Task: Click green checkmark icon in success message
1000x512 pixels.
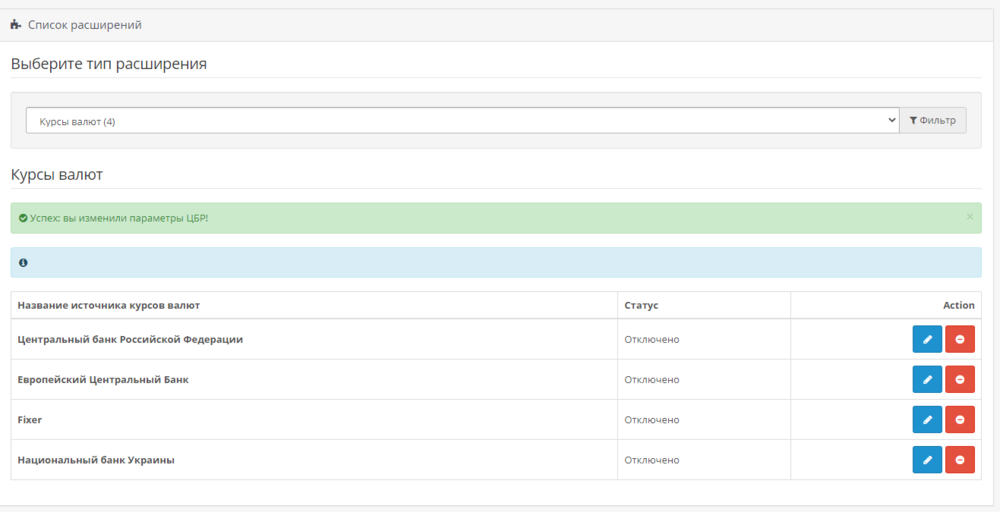Action: pyautogui.click(x=23, y=218)
